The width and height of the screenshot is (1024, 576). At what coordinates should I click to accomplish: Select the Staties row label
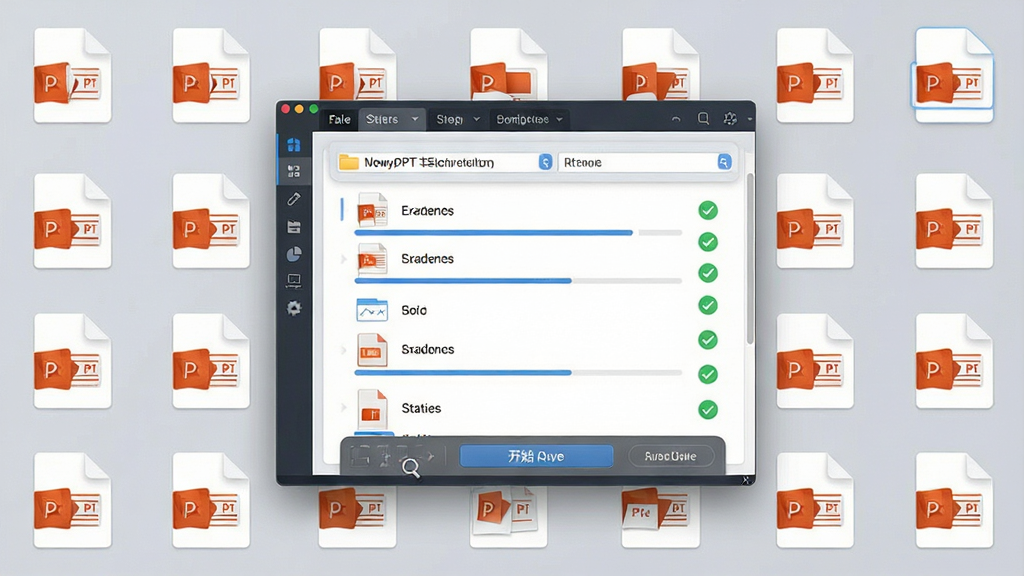[421, 408]
